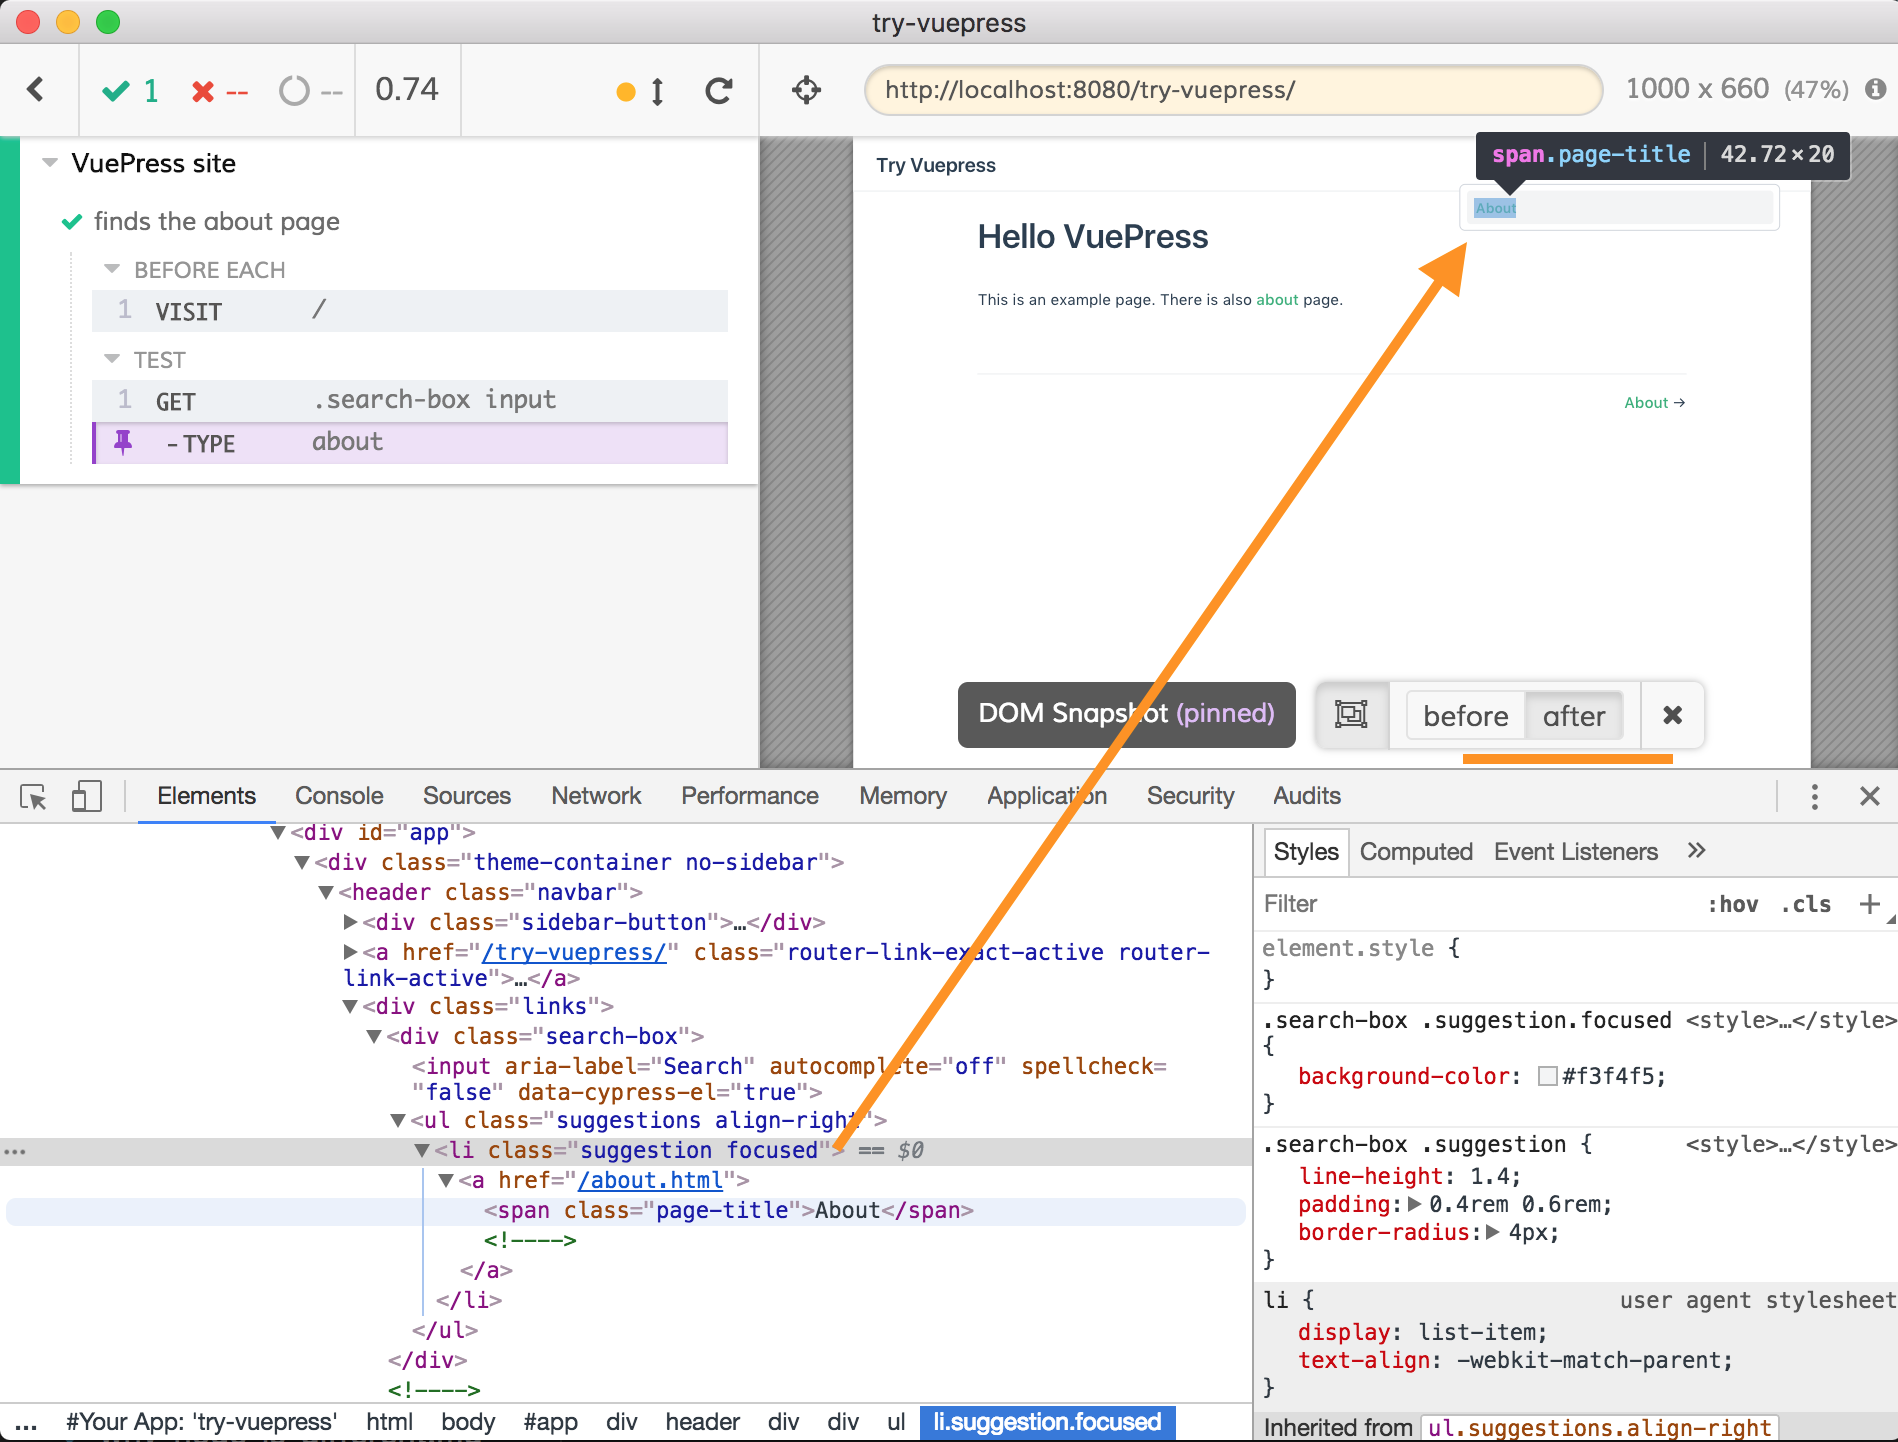Collapse the li class="suggestion focused" node

coord(422,1151)
